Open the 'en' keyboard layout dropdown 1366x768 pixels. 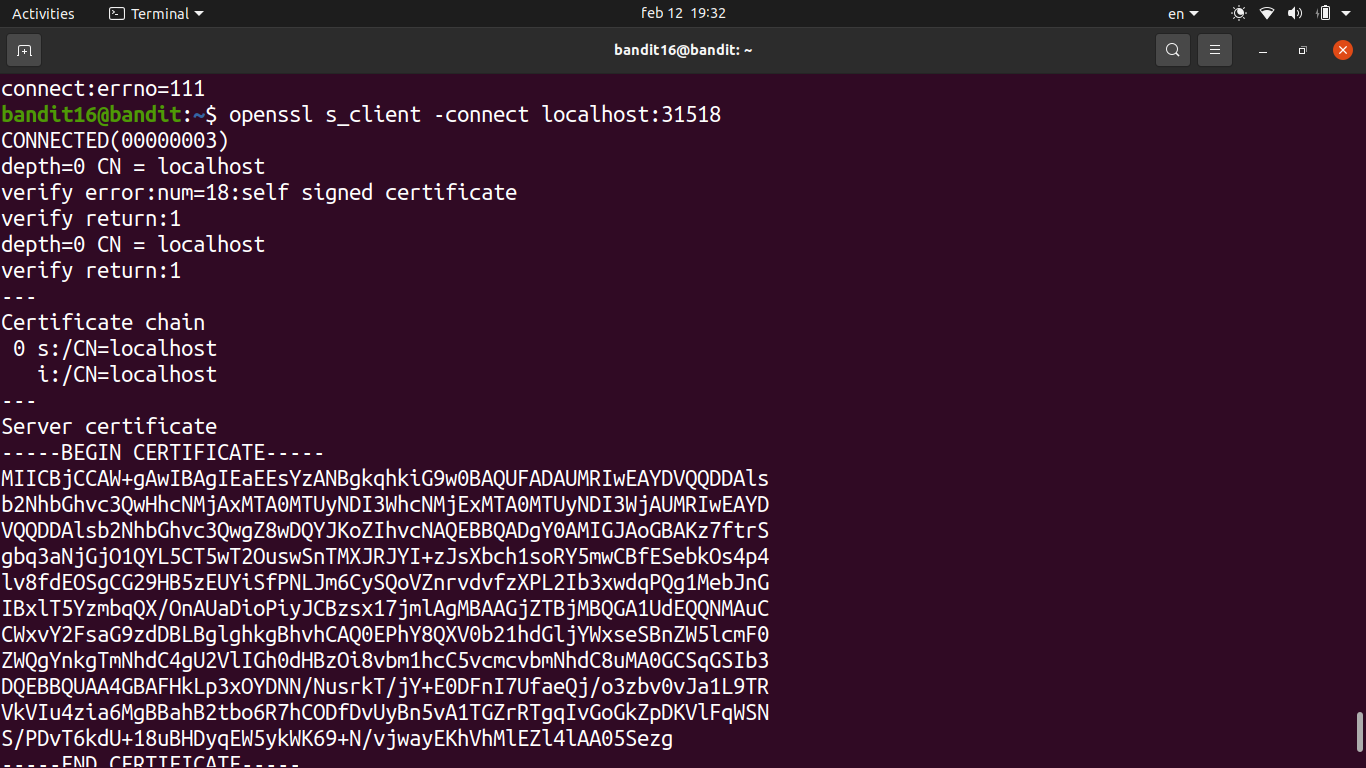pyautogui.click(x=1183, y=14)
